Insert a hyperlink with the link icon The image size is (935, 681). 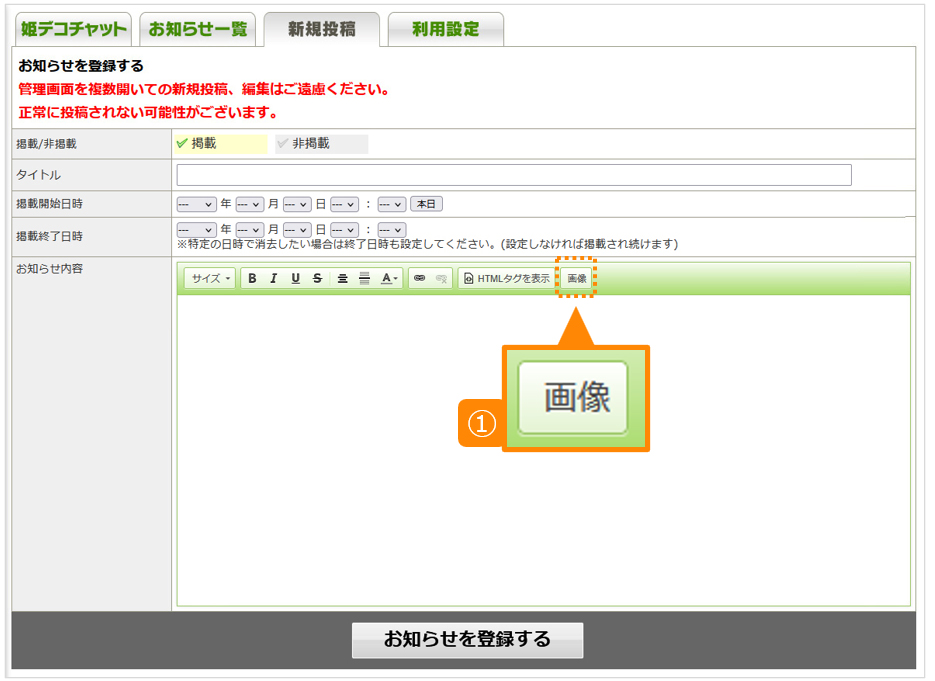coord(419,279)
